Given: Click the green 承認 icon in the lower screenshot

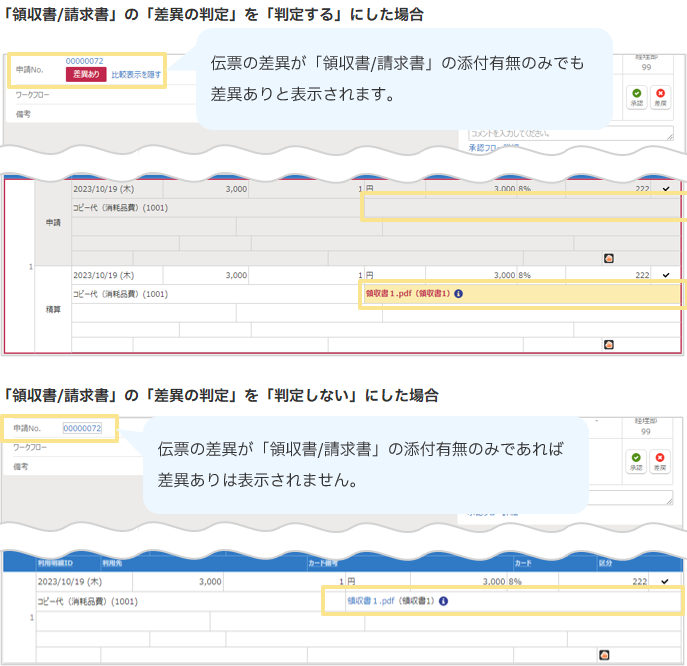Looking at the screenshot, I should tap(636, 460).
